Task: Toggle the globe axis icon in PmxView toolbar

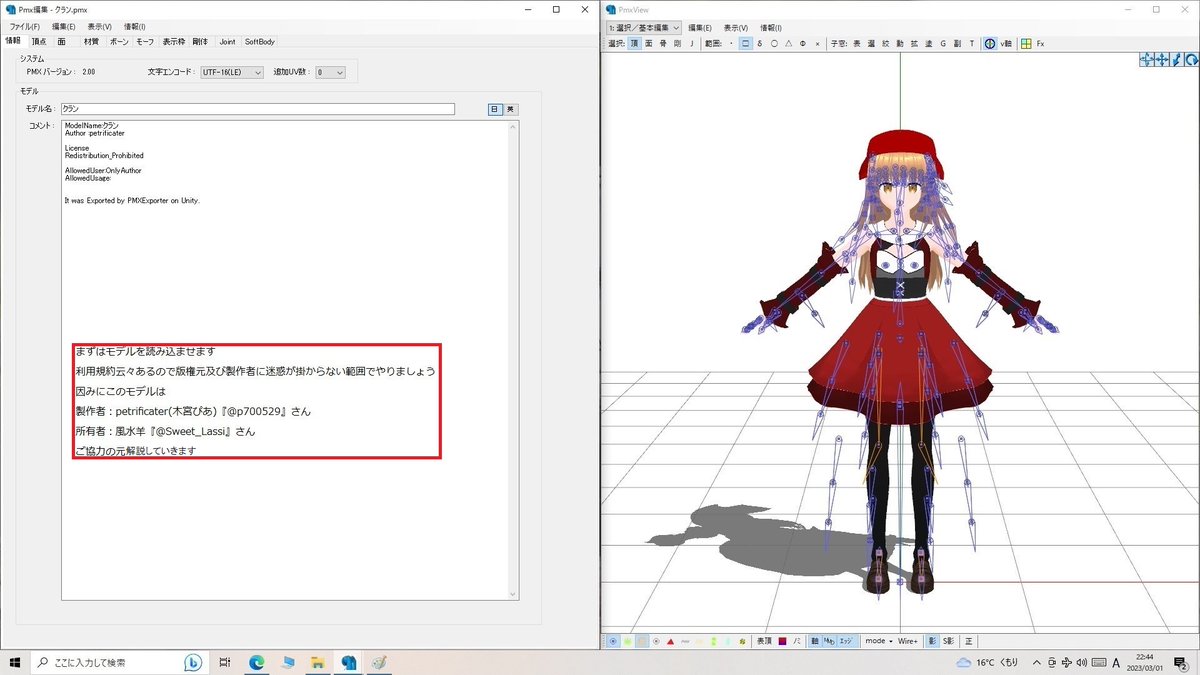Action: click(x=990, y=43)
